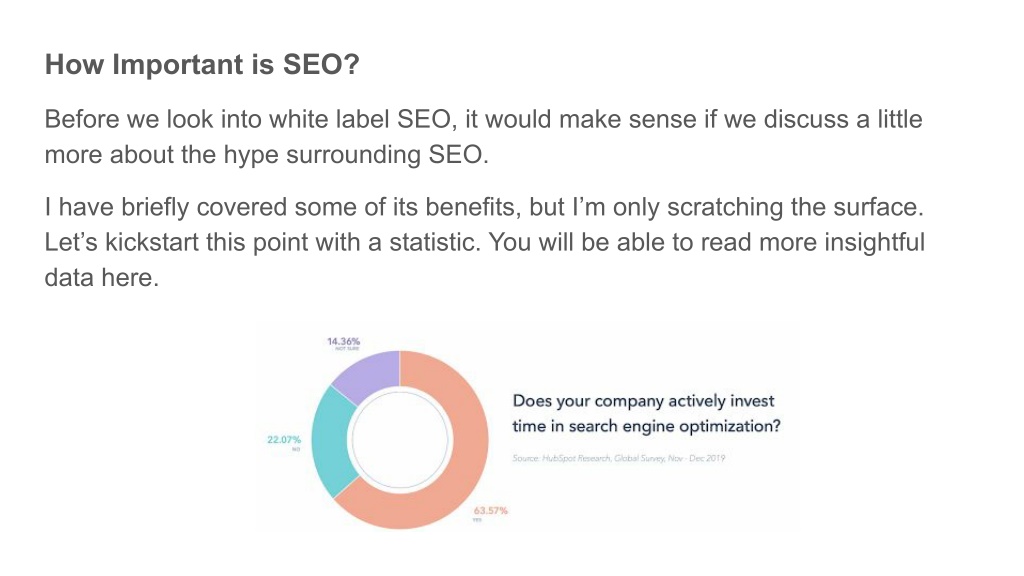
Task: Click the chart question "Does your company actively invest"
Action: [643, 401]
